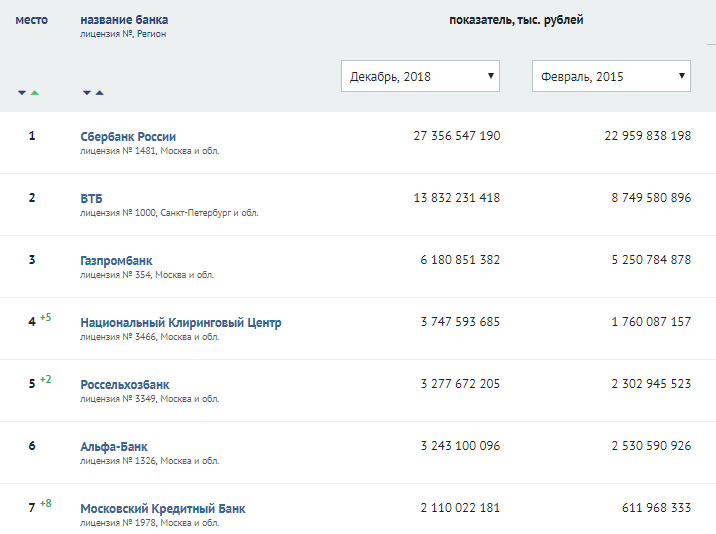Sort bank names ascending with up arrow

99,93
